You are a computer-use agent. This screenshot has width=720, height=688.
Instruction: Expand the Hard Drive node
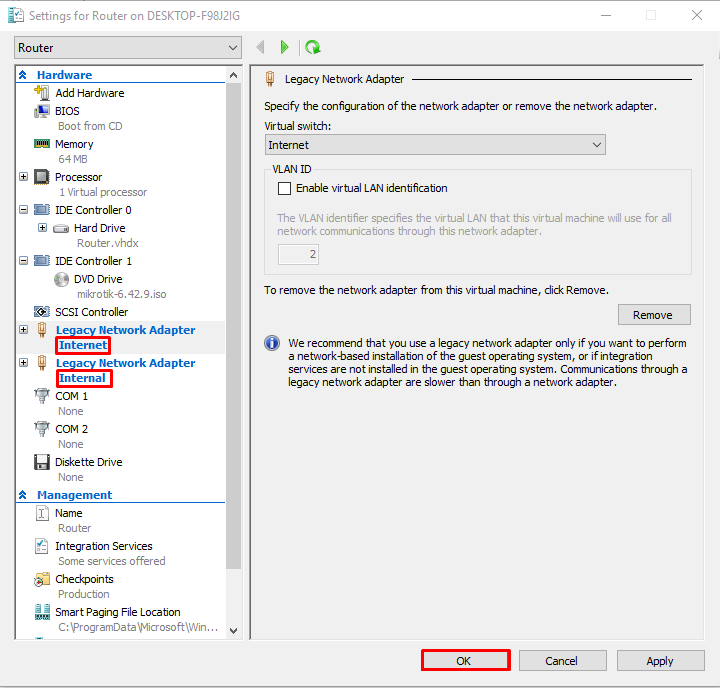[42, 228]
